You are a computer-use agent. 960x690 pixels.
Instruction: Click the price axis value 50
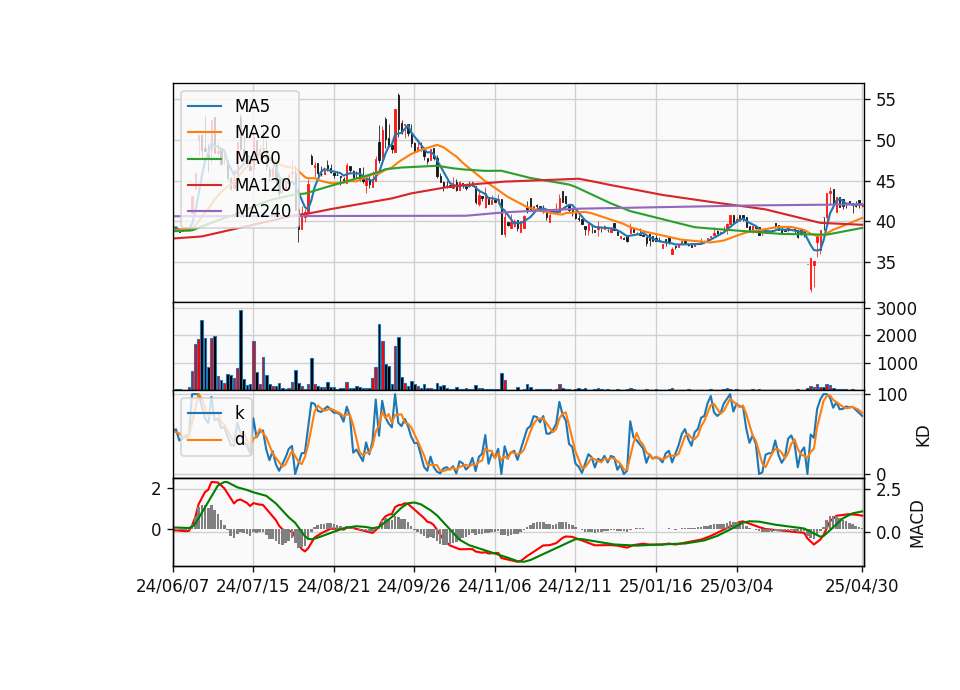click(x=885, y=141)
